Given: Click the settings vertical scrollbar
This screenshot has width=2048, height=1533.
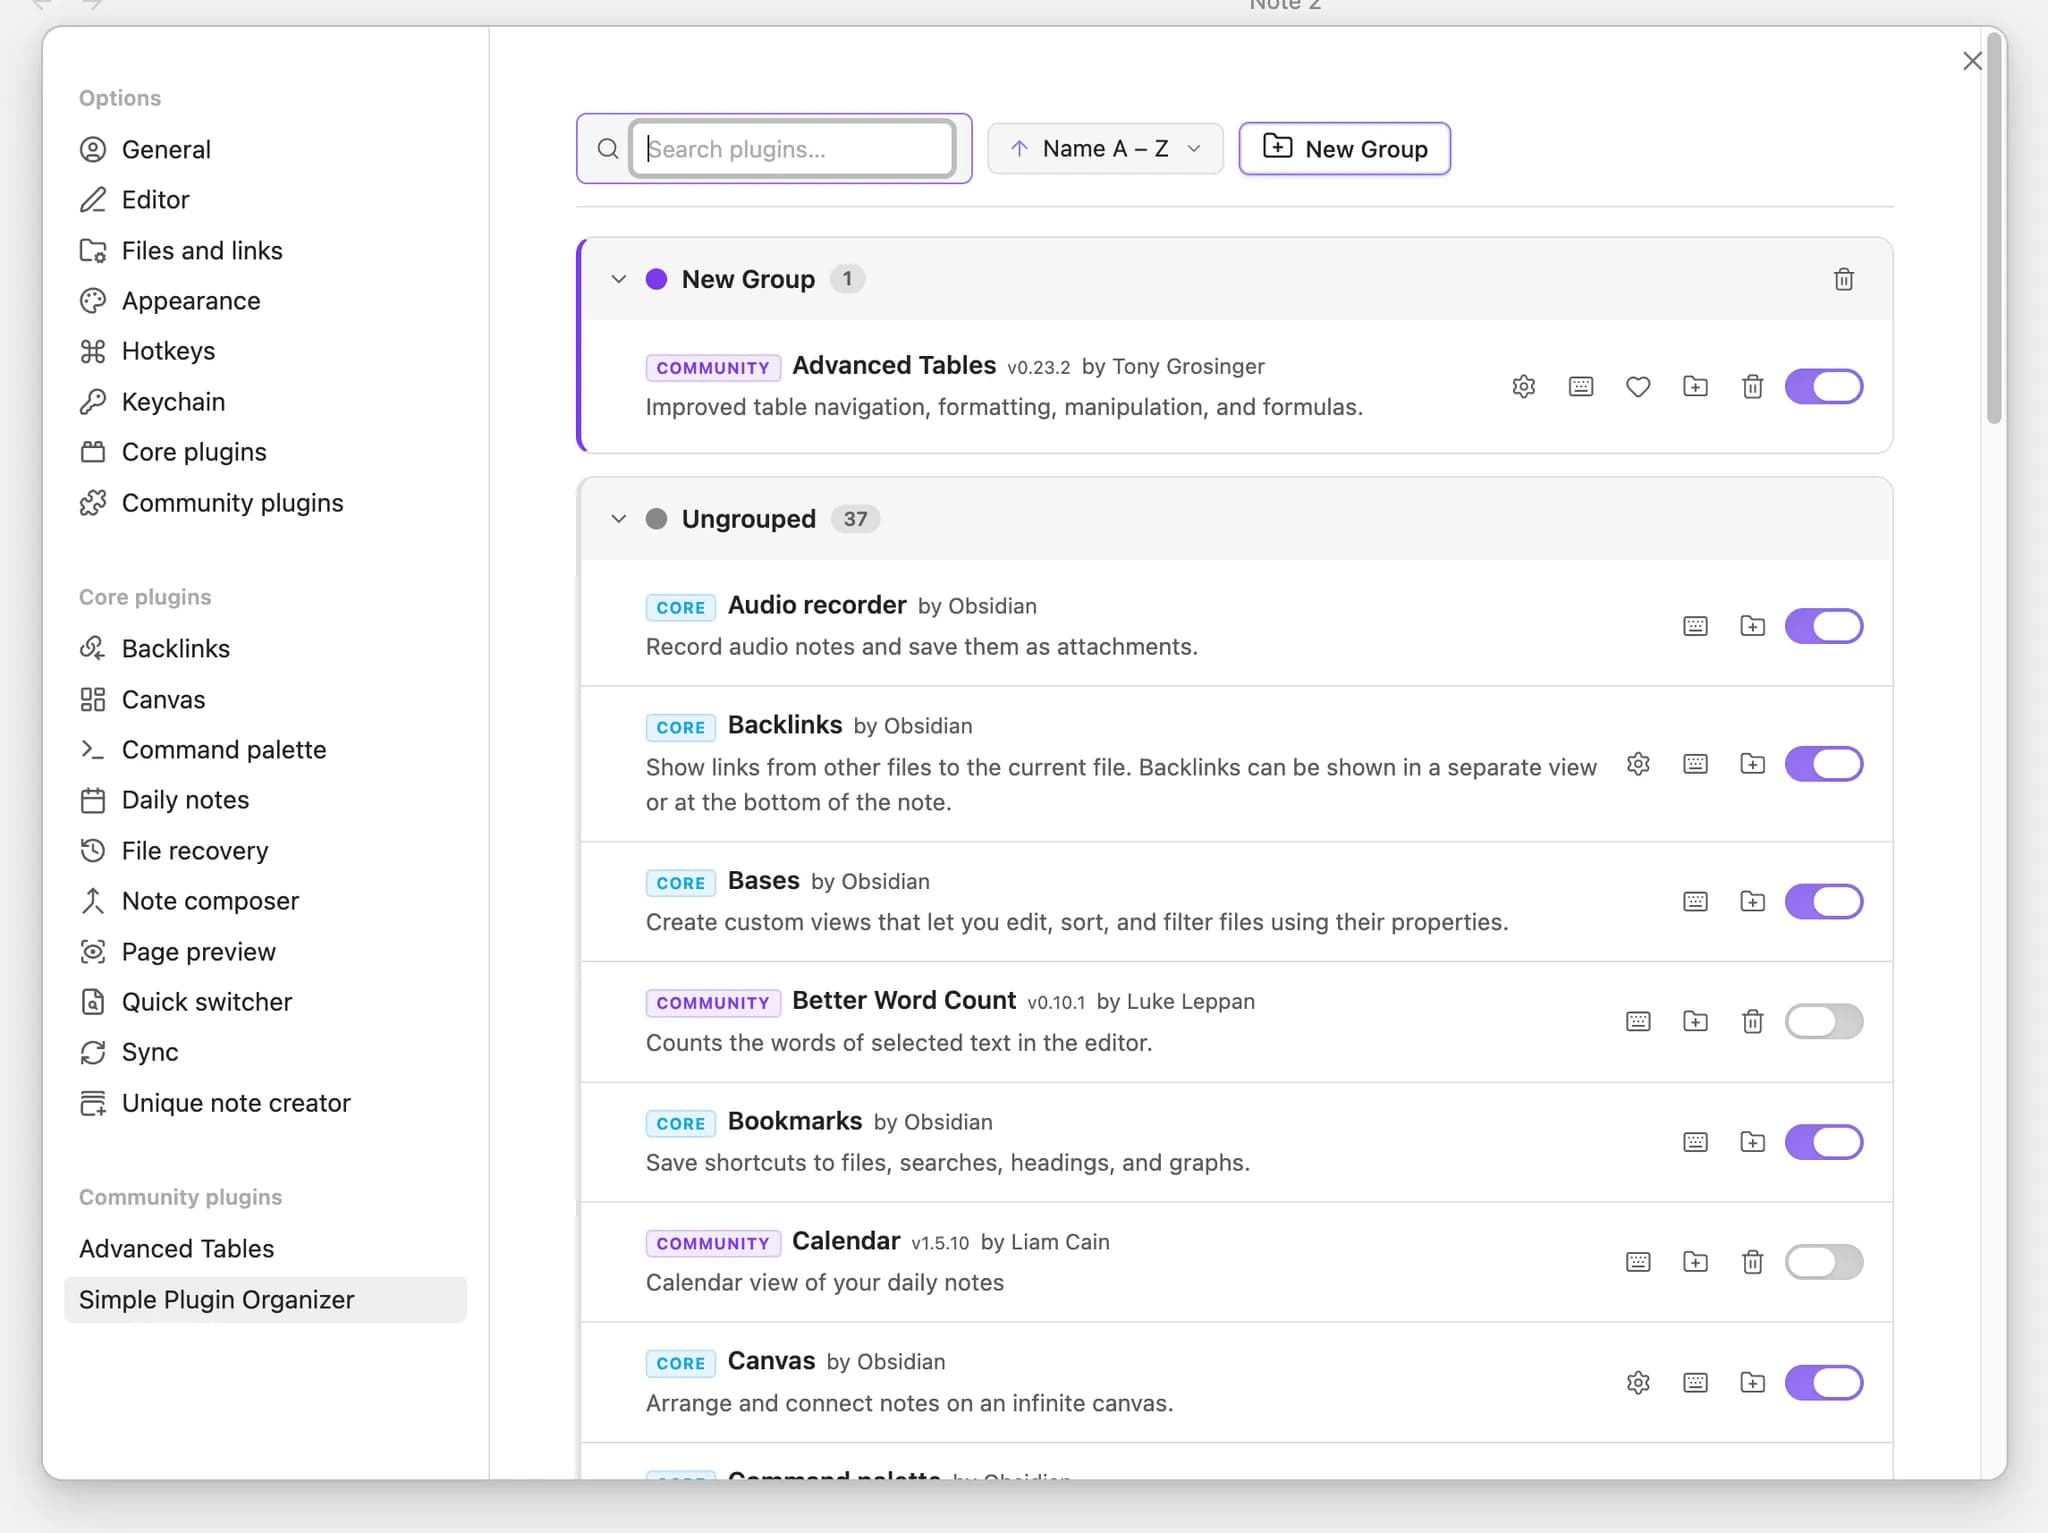Looking at the screenshot, I should pyautogui.click(x=1994, y=230).
